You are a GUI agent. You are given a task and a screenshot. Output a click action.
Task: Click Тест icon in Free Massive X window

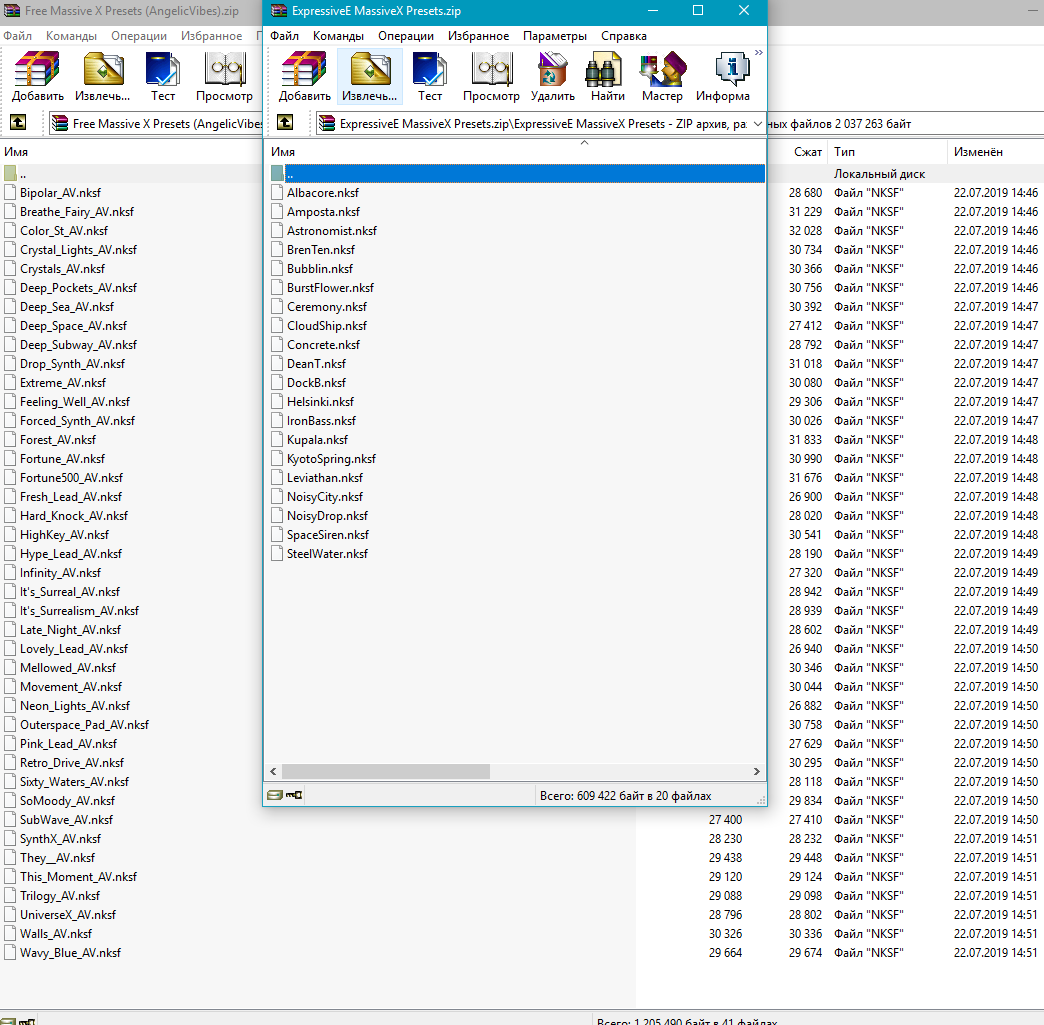(x=162, y=77)
